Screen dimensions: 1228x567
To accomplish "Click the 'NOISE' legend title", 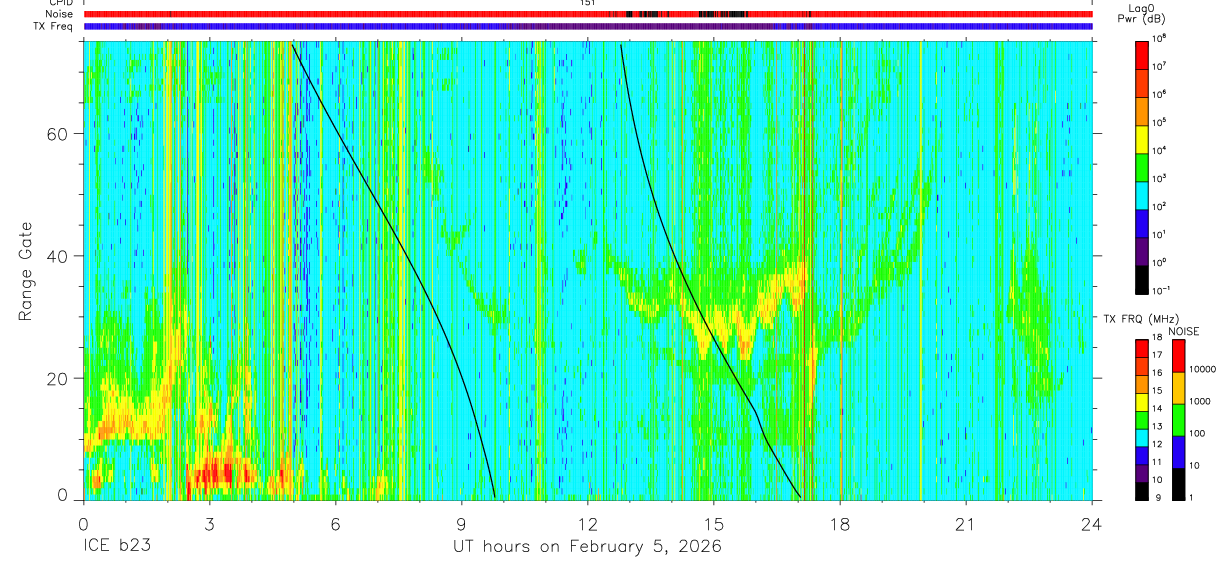I will point(1186,330).
